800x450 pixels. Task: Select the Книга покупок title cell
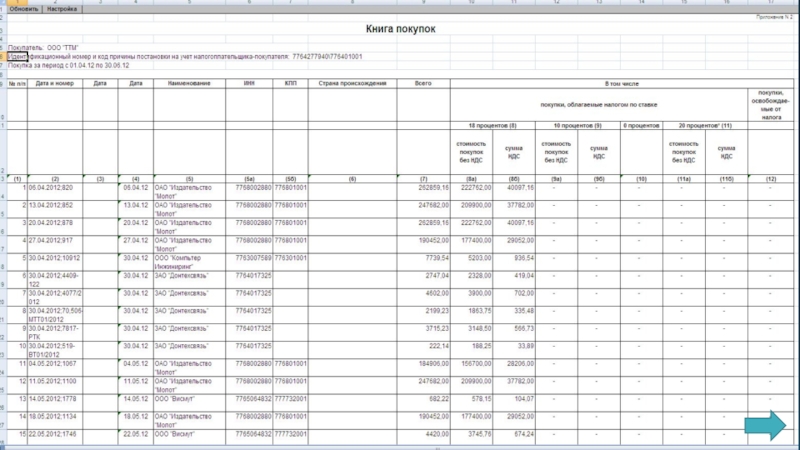pyautogui.click(x=400, y=31)
